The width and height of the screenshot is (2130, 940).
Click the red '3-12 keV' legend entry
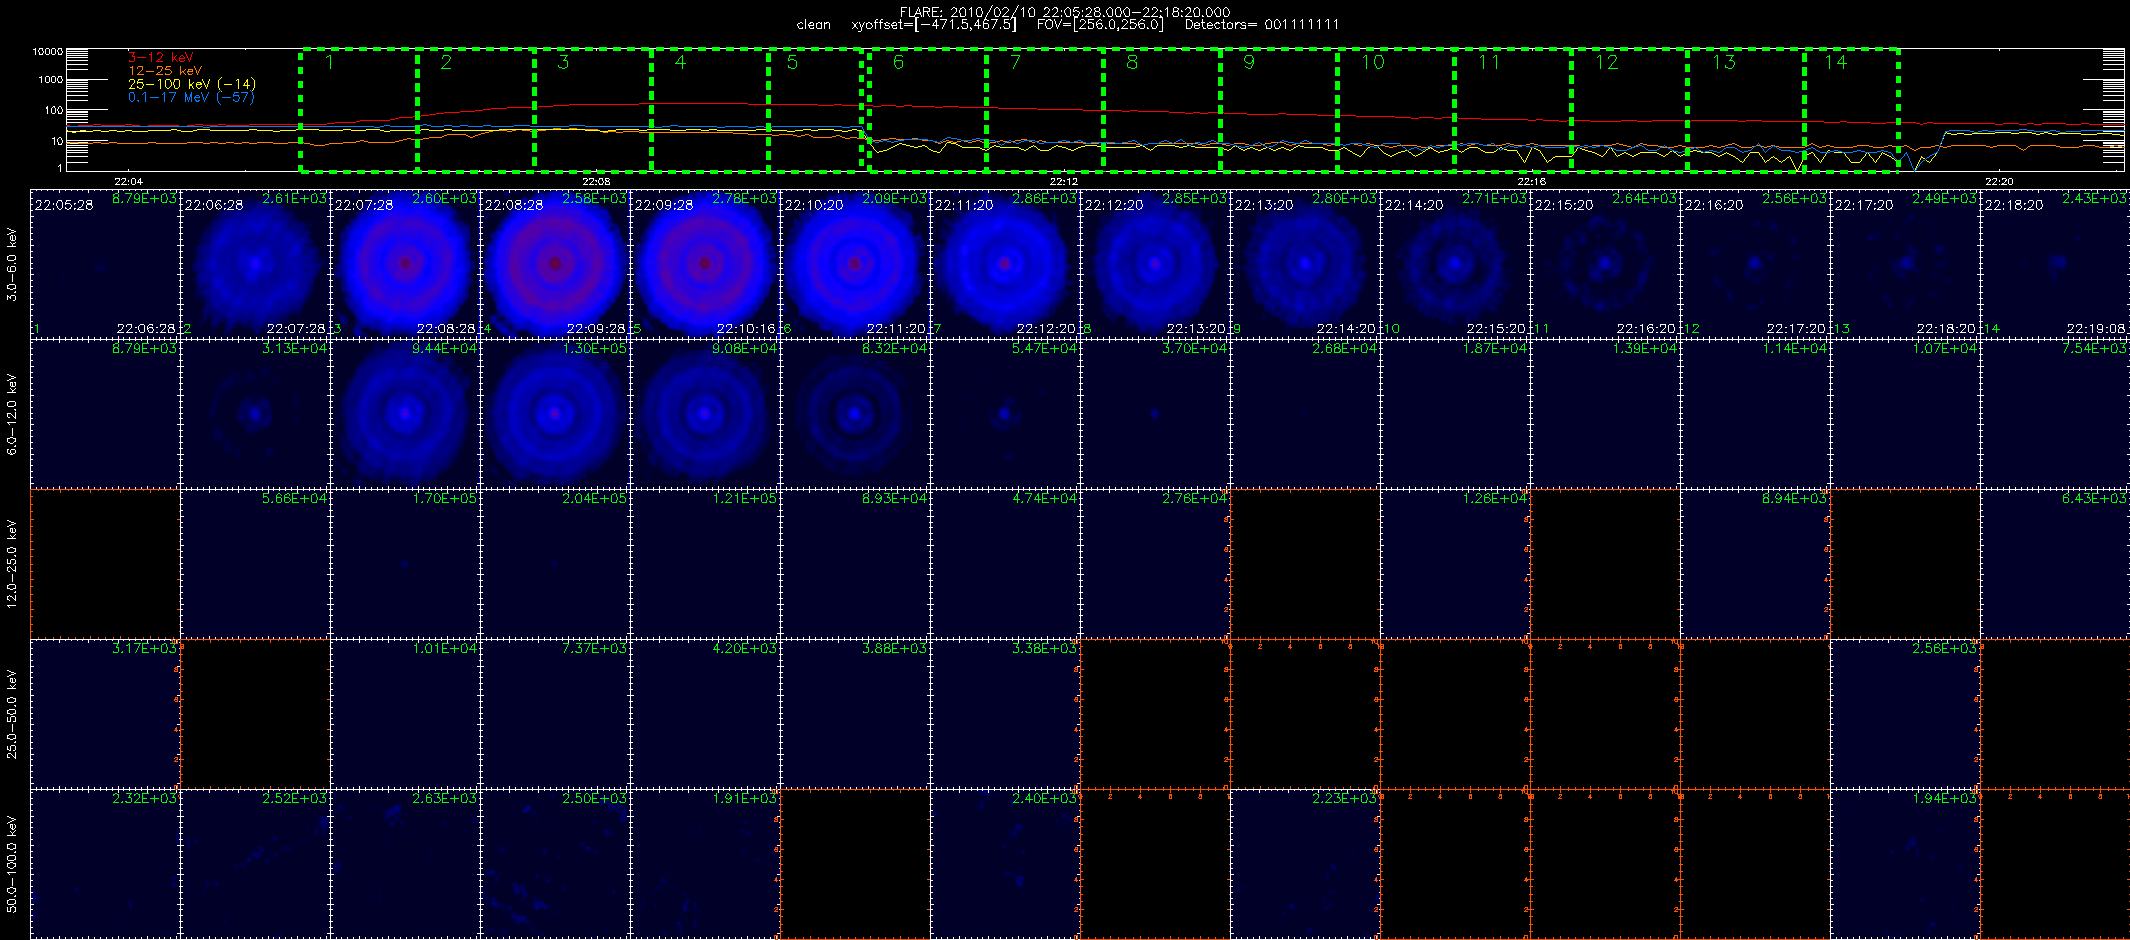click(161, 58)
